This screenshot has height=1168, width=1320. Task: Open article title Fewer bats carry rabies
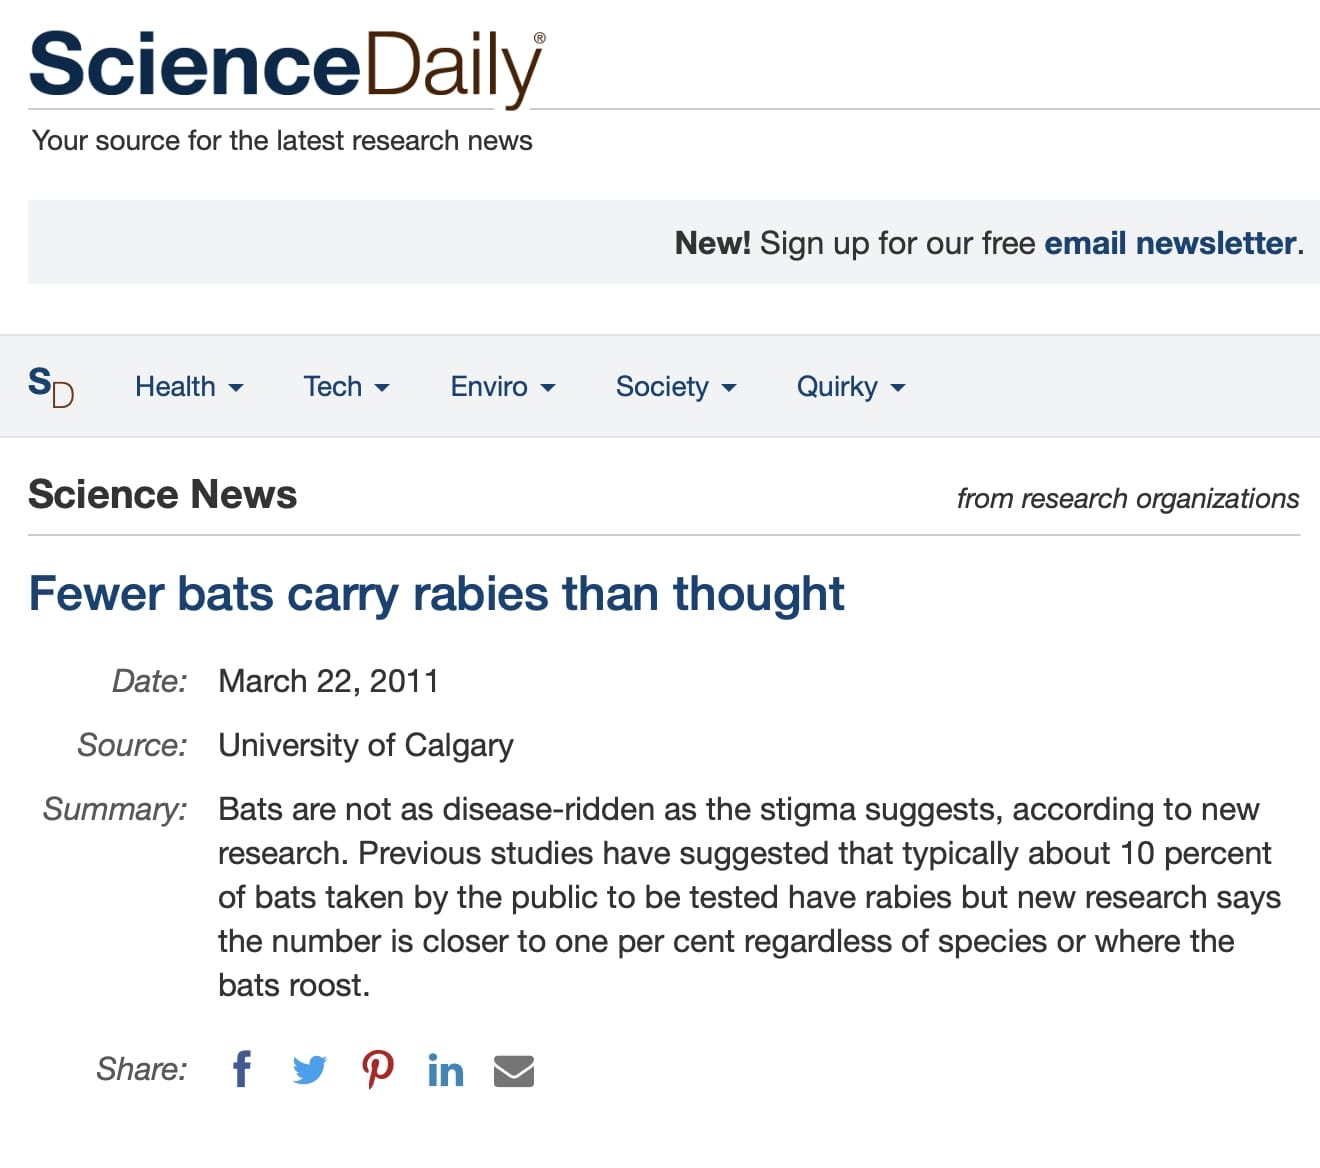click(x=436, y=594)
